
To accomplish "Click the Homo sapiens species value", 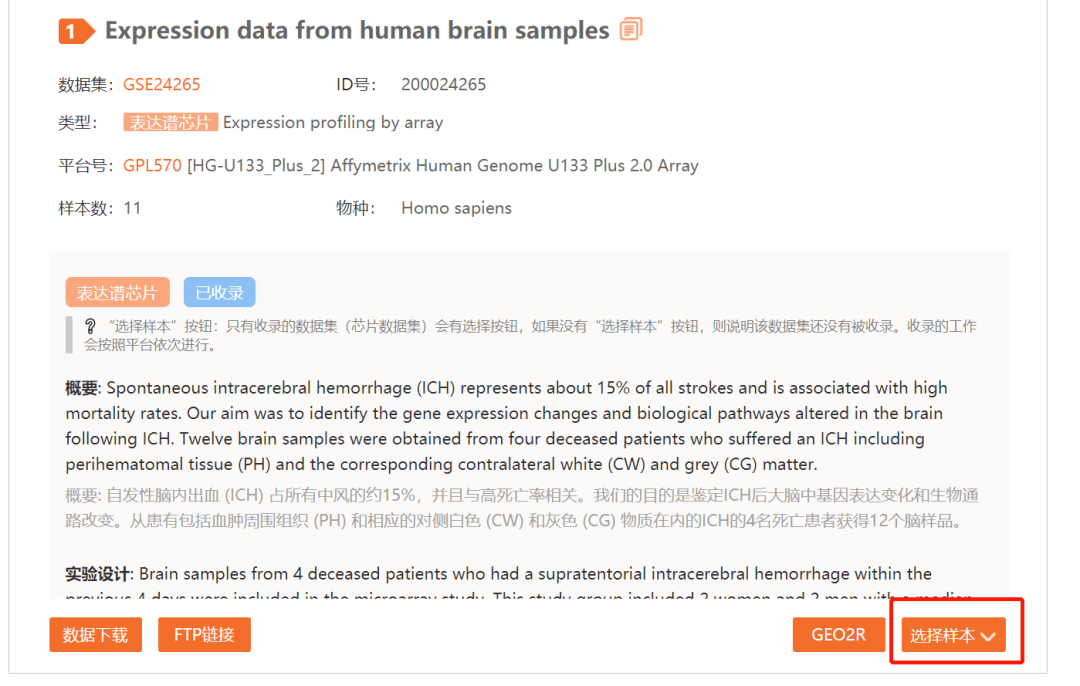I will [x=456, y=208].
